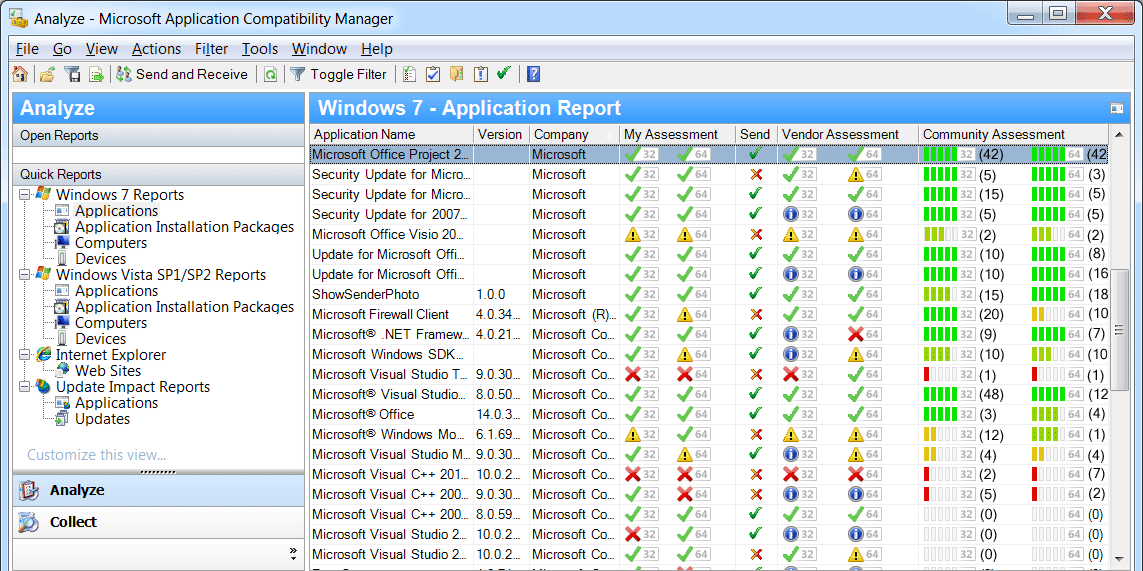Open the Help menu
Screen dimensions: 1143x571
[377, 49]
